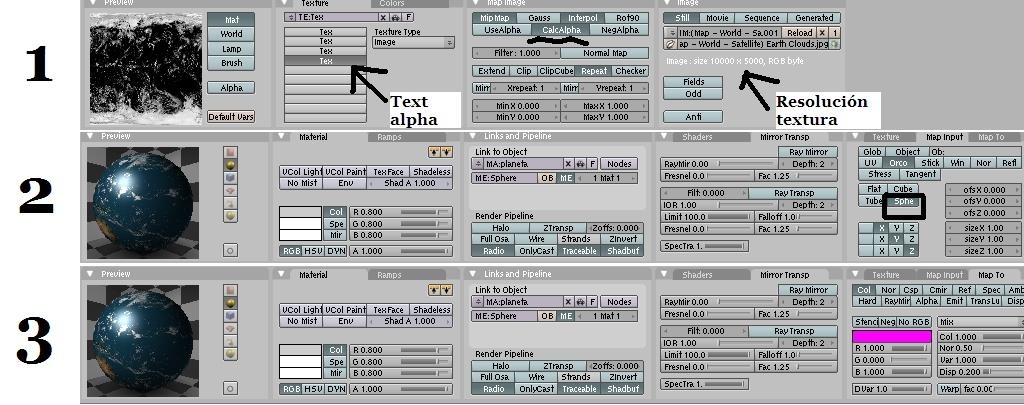Select monkey preview icon in Map Input strip
This screenshot has height=405, width=1024.
tap(231, 190)
